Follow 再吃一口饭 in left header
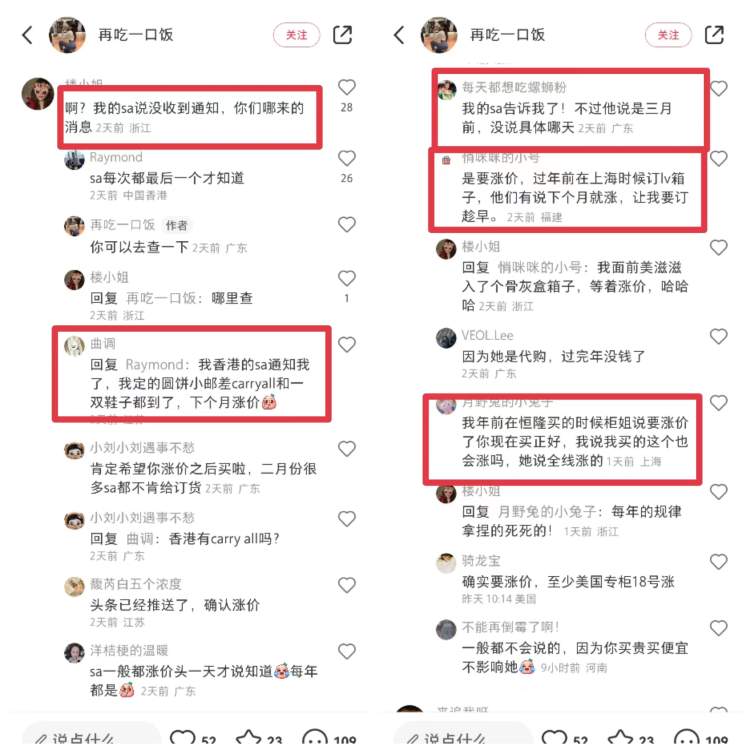 [x=297, y=35]
